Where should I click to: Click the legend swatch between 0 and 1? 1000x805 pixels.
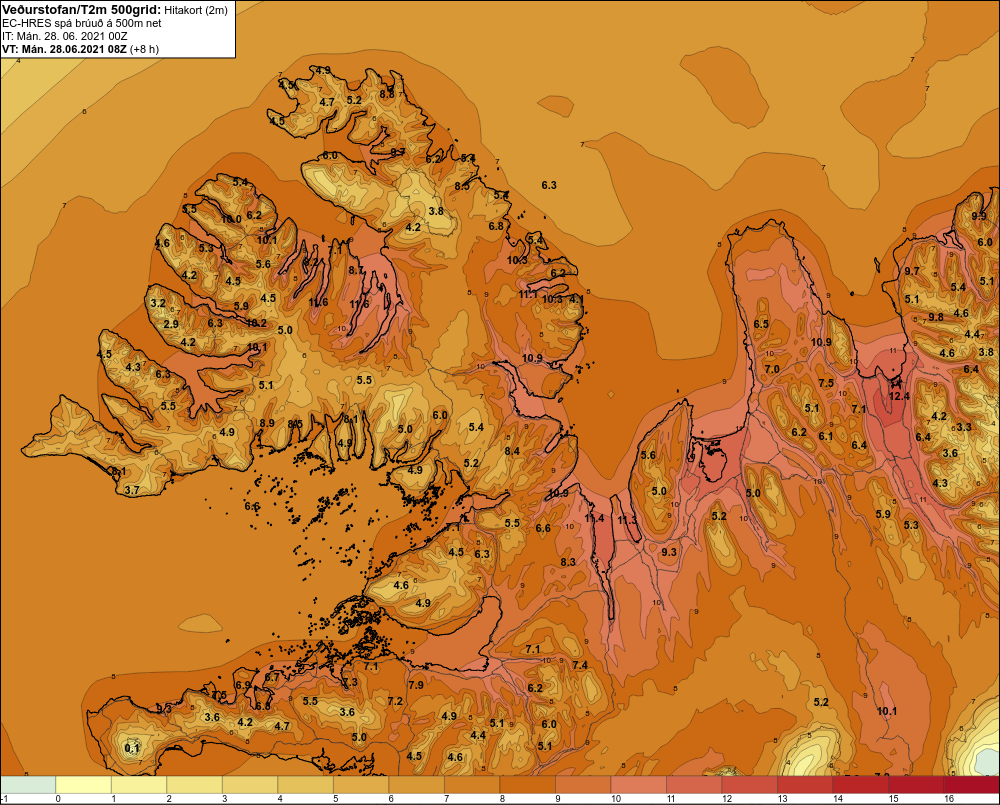pos(84,785)
